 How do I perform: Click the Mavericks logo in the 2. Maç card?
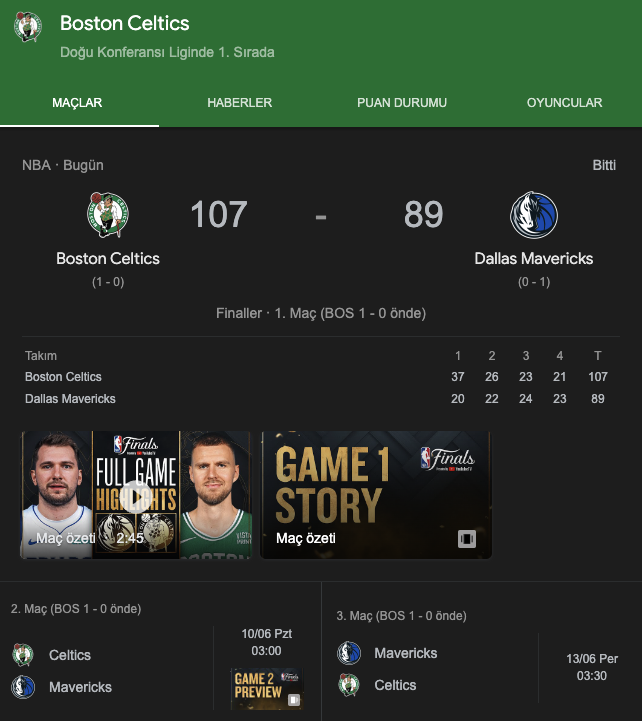click(x=23, y=687)
